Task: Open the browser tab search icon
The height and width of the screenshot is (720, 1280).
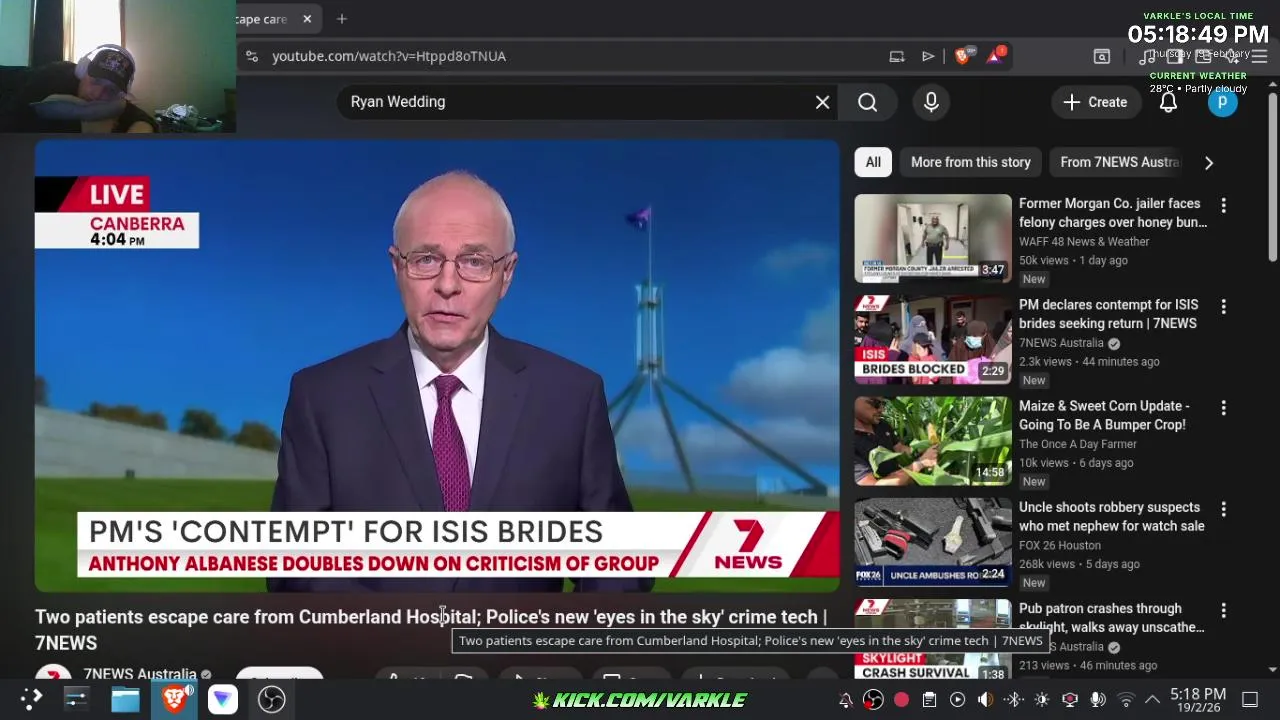Action: click(x=1101, y=56)
